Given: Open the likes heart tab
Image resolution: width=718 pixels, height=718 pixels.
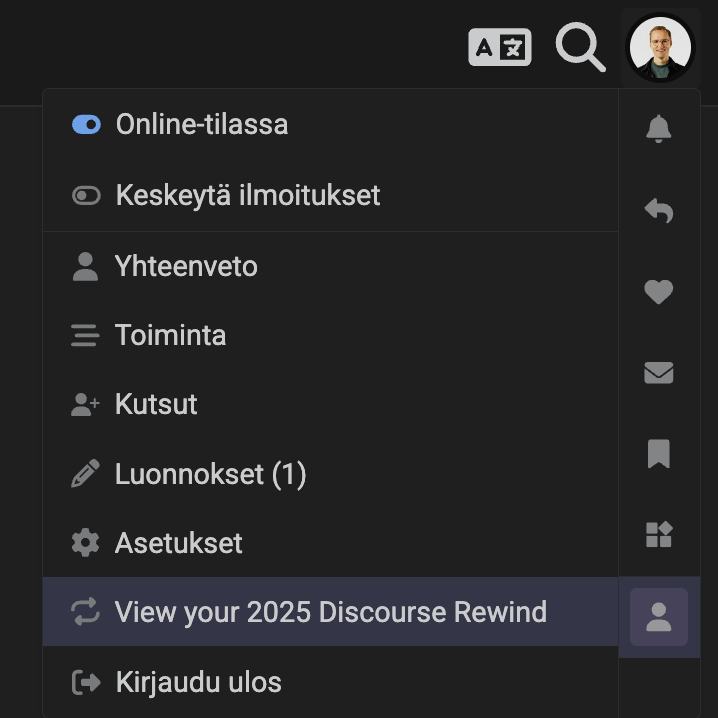Looking at the screenshot, I should (x=658, y=292).
